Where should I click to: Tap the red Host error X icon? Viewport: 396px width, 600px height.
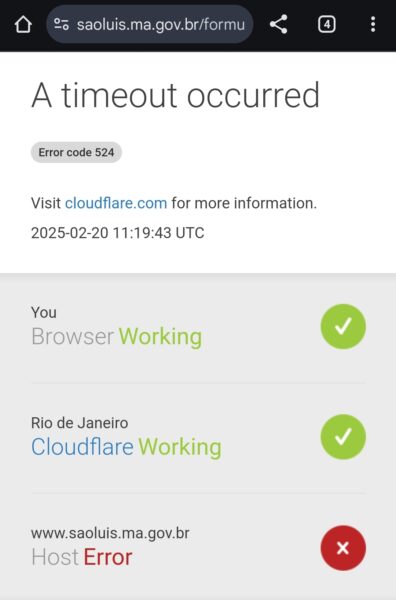(x=343, y=548)
